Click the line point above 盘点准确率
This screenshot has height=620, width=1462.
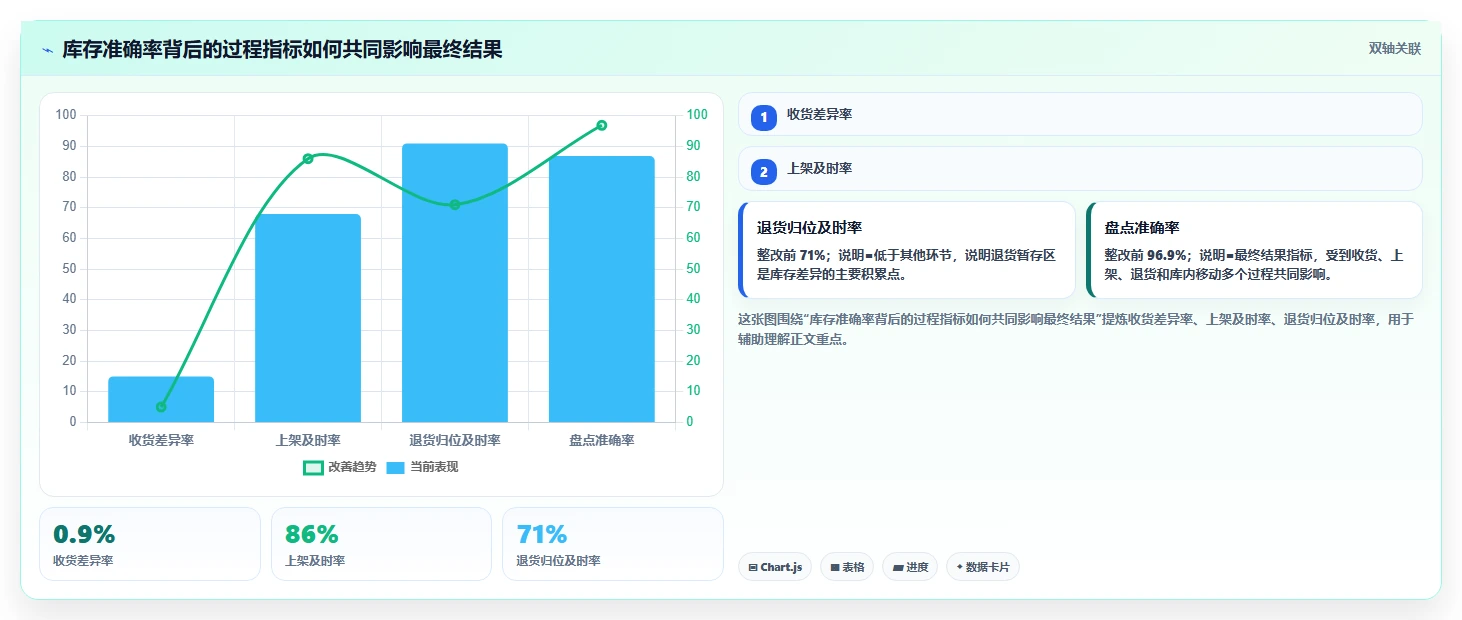point(602,125)
